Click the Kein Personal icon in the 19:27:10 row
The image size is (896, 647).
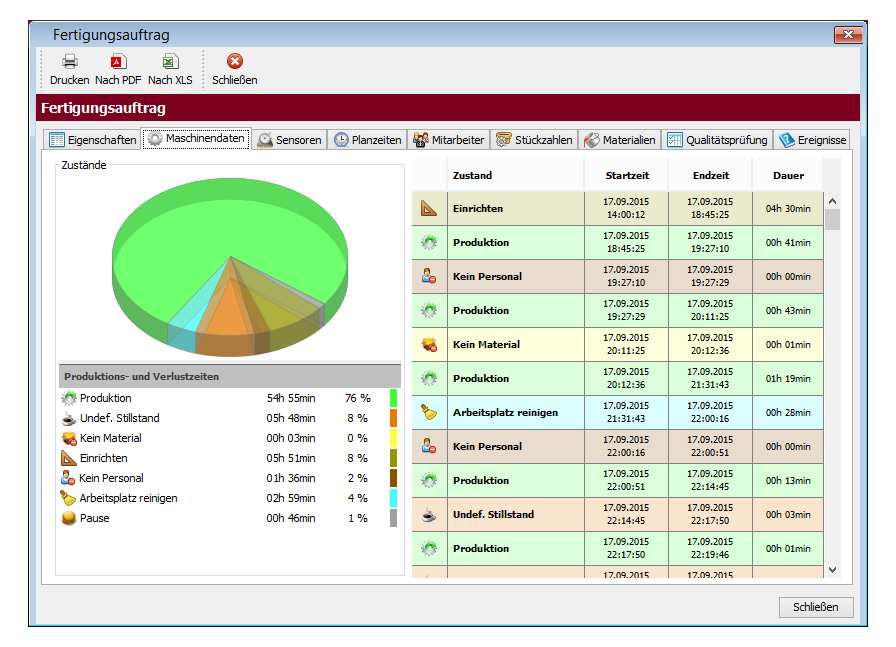(x=429, y=277)
